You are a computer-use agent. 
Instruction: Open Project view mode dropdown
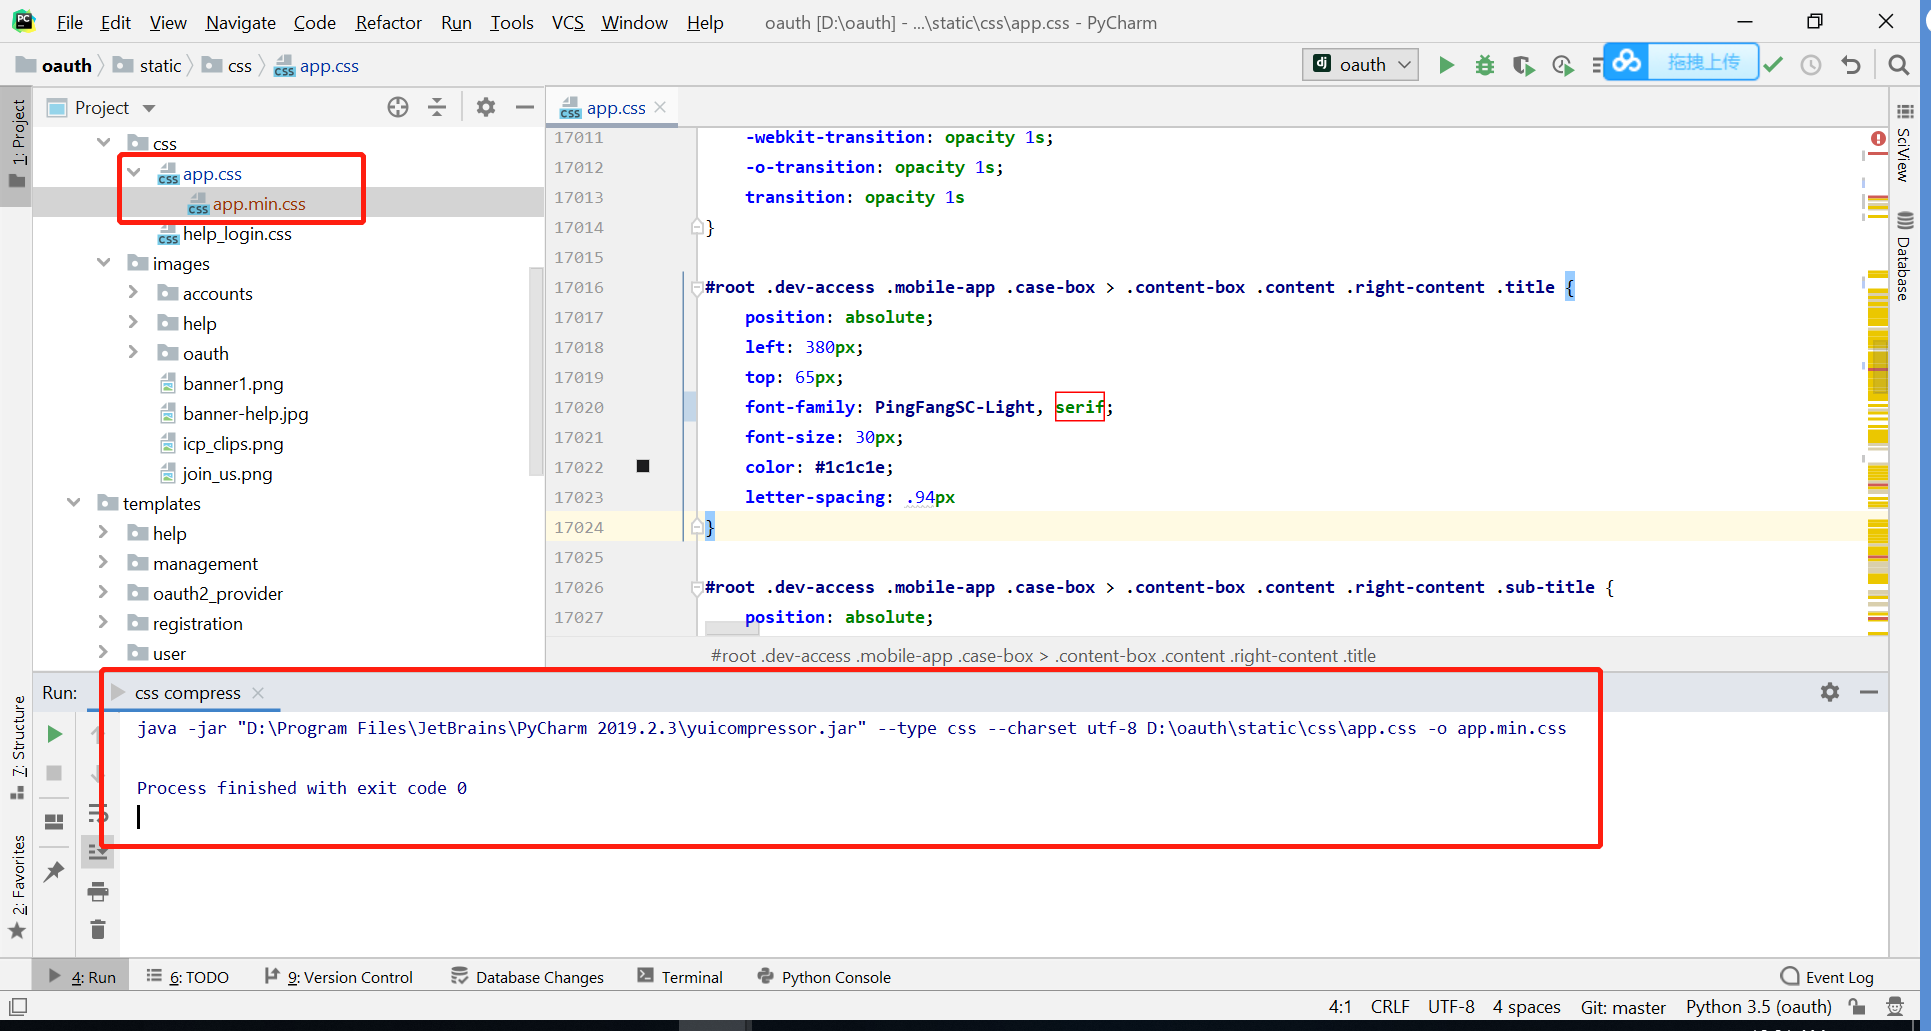(149, 108)
